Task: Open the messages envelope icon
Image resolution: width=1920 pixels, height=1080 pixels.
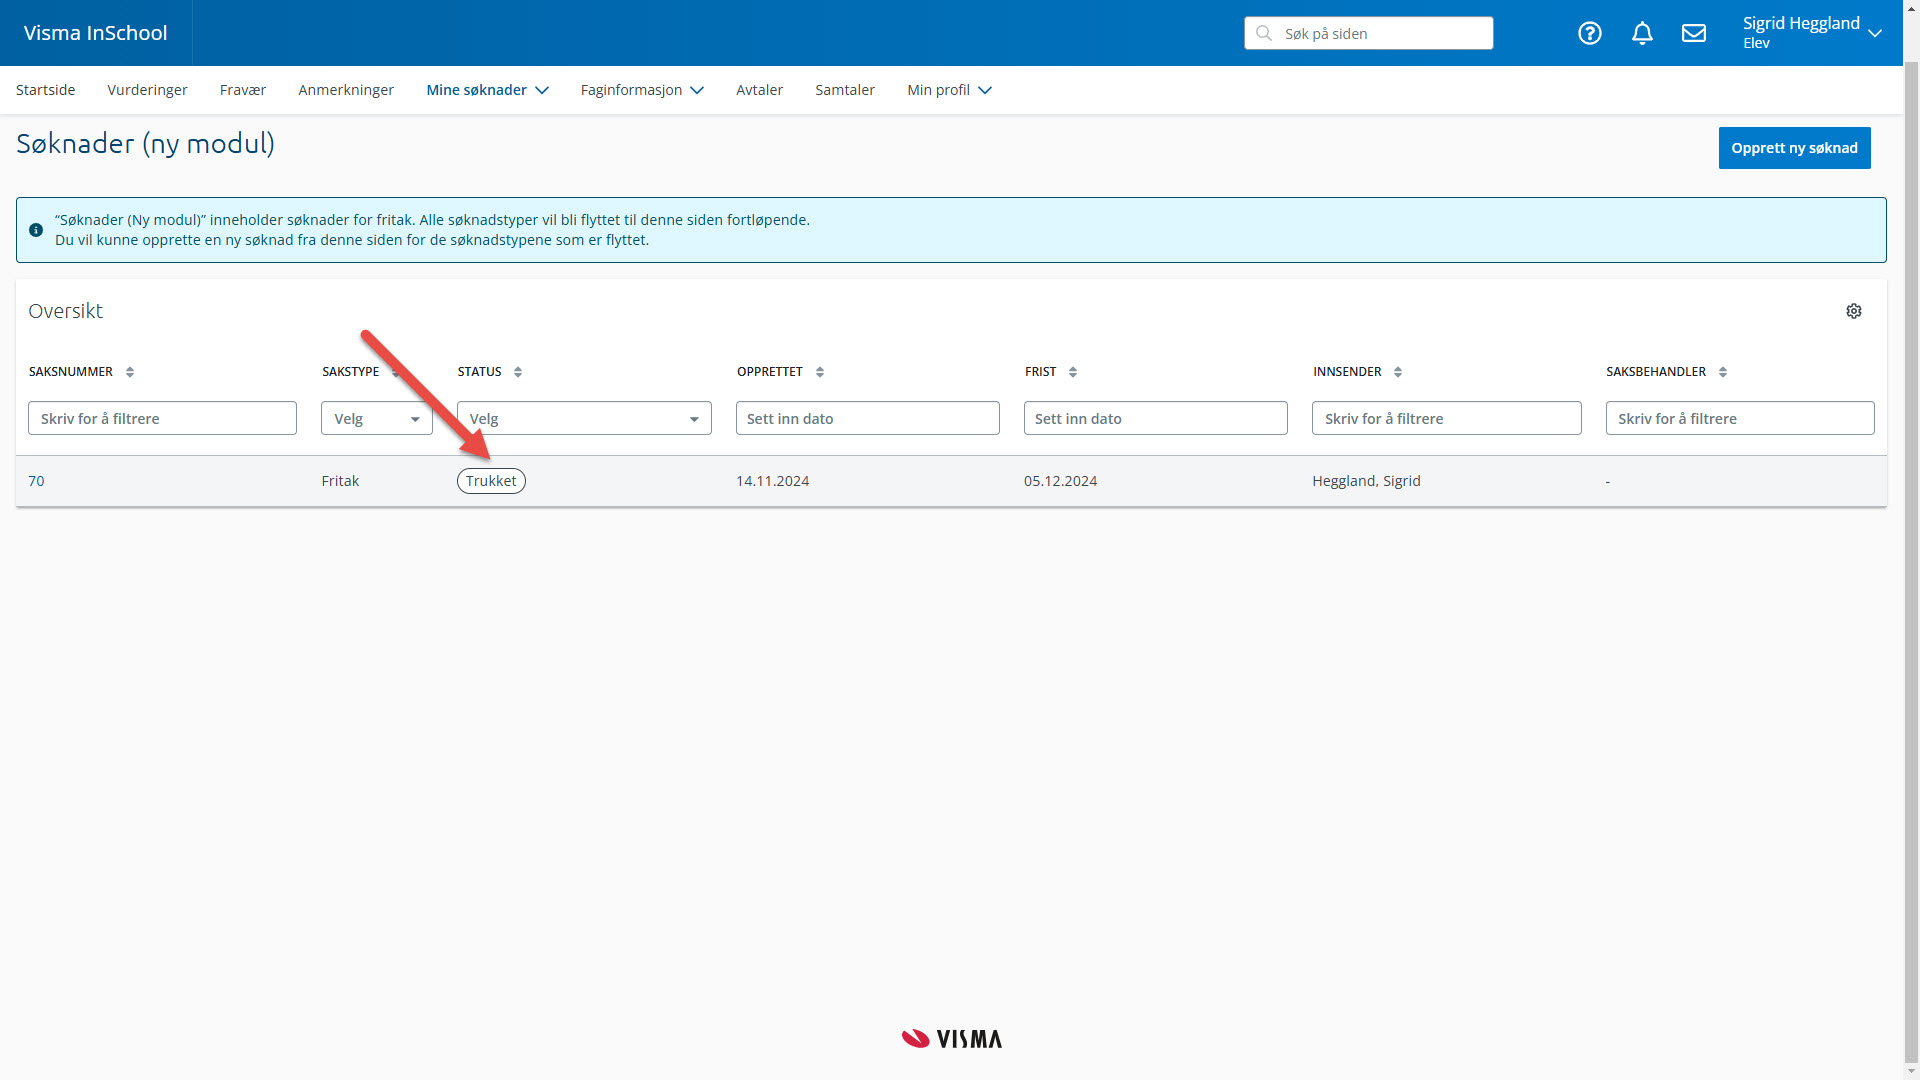Action: [1694, 33]
